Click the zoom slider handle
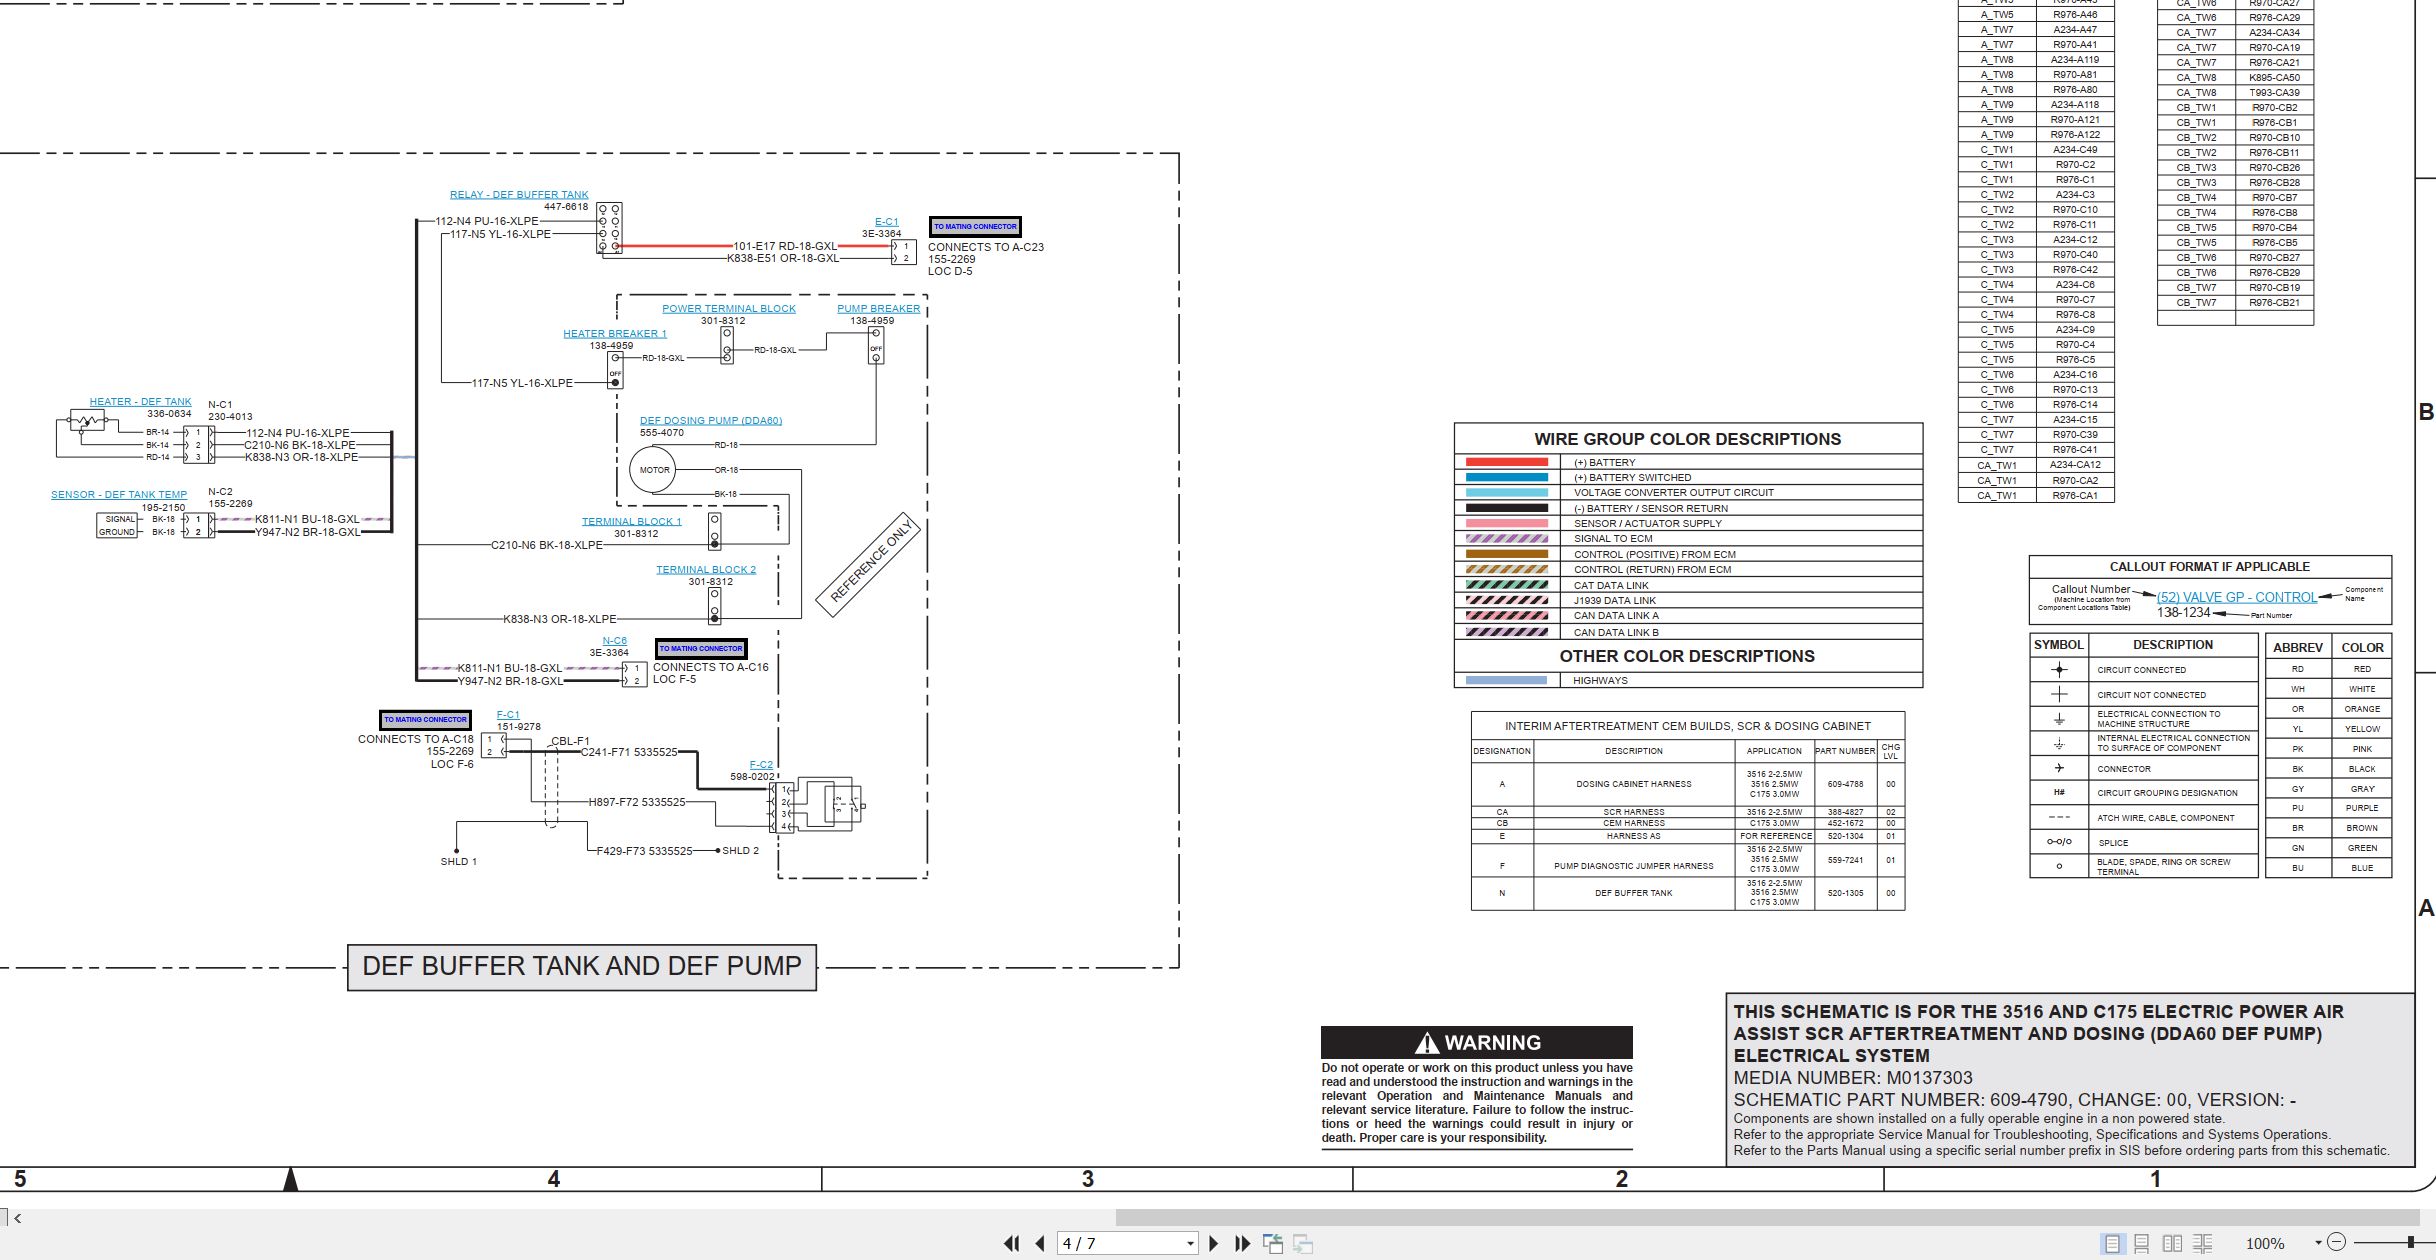The width and height of the screenshot is (2436, 1260). [x=2412, y=1242]
